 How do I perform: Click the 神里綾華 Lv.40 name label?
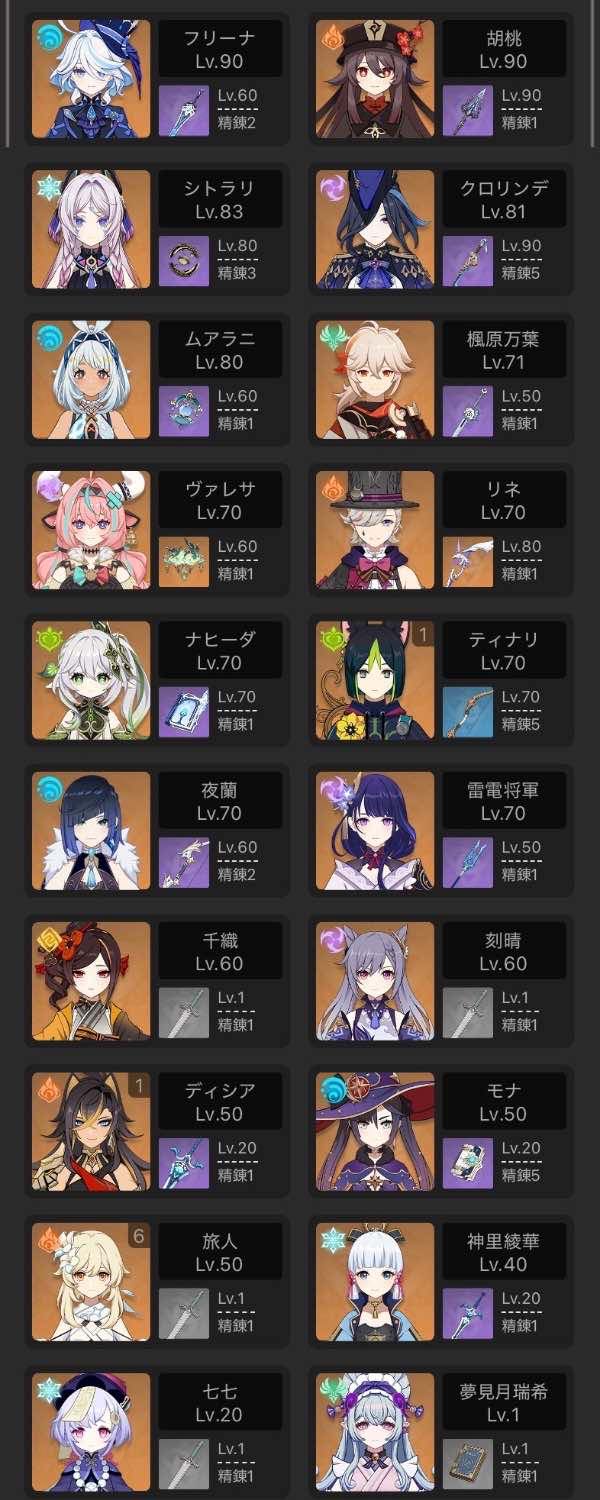pyautogui.click(x=504, y=1252)
